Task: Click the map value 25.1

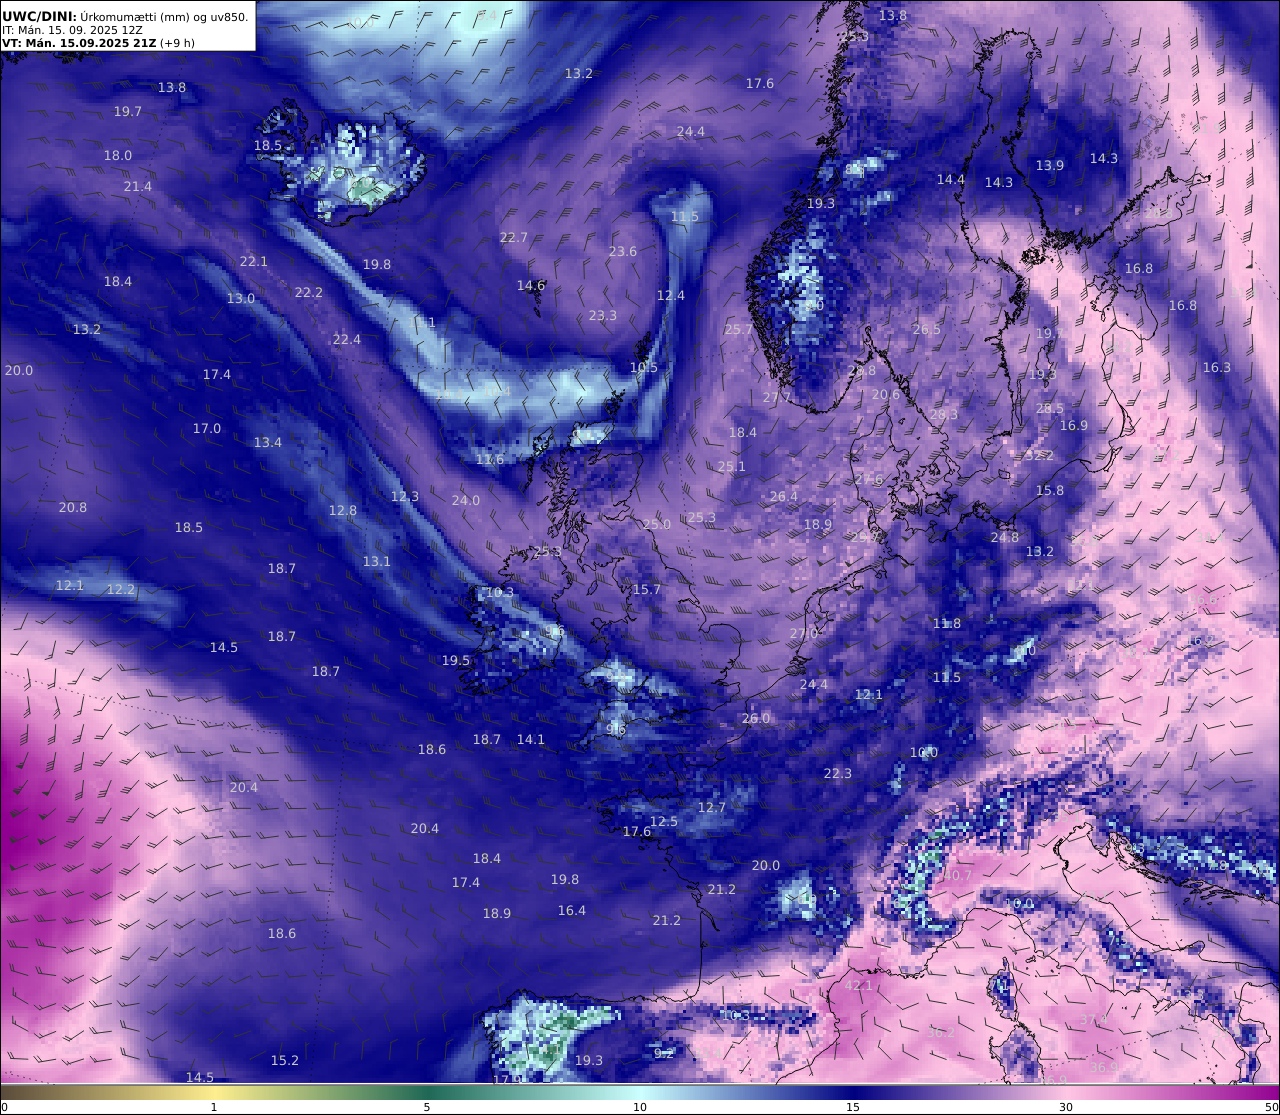Action: (732, 467)
